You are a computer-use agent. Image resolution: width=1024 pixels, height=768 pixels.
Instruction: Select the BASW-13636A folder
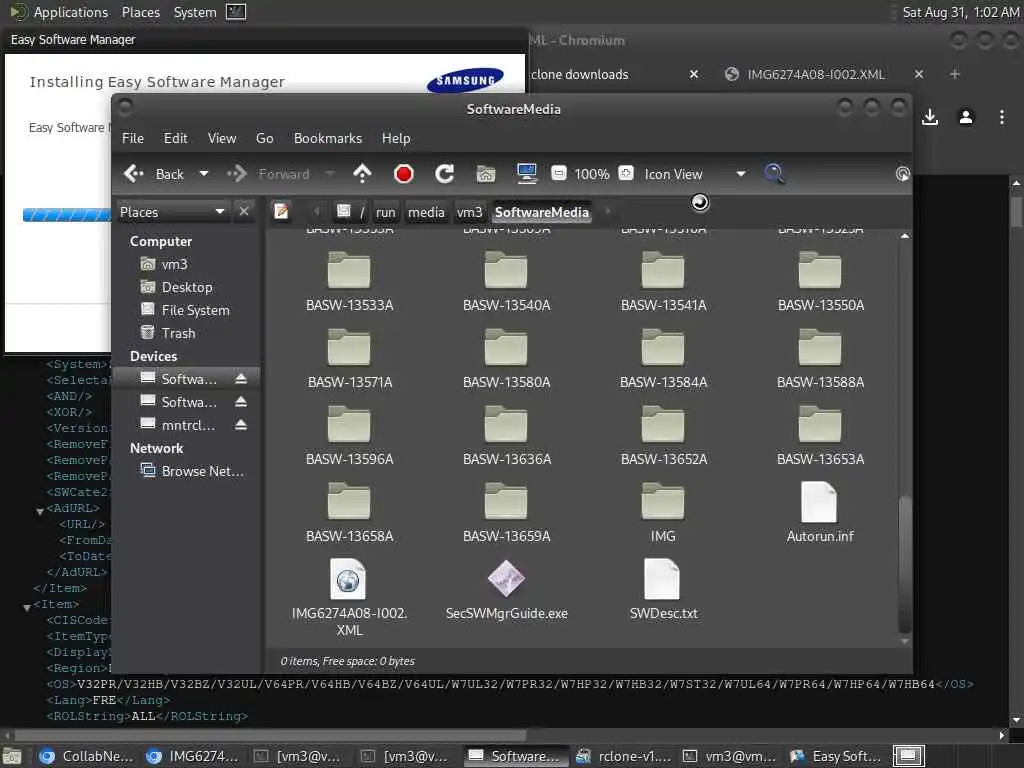click(x=506, y=436)
